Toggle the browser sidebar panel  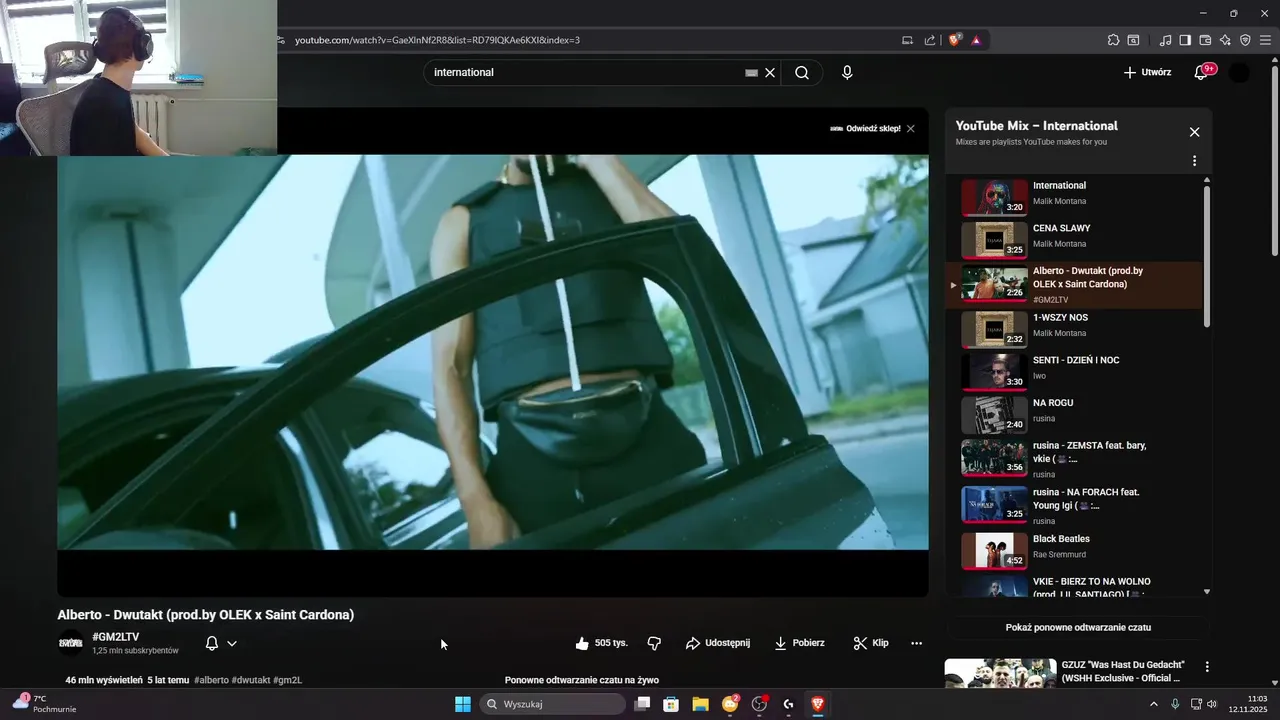(x=1185, y=40)
